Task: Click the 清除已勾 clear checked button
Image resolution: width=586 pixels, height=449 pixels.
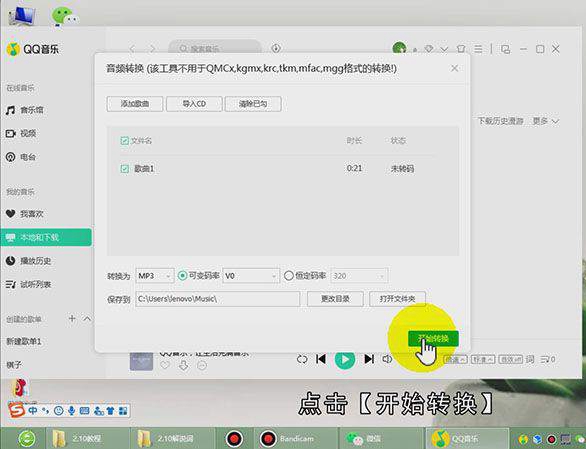Action: point(253,104)
